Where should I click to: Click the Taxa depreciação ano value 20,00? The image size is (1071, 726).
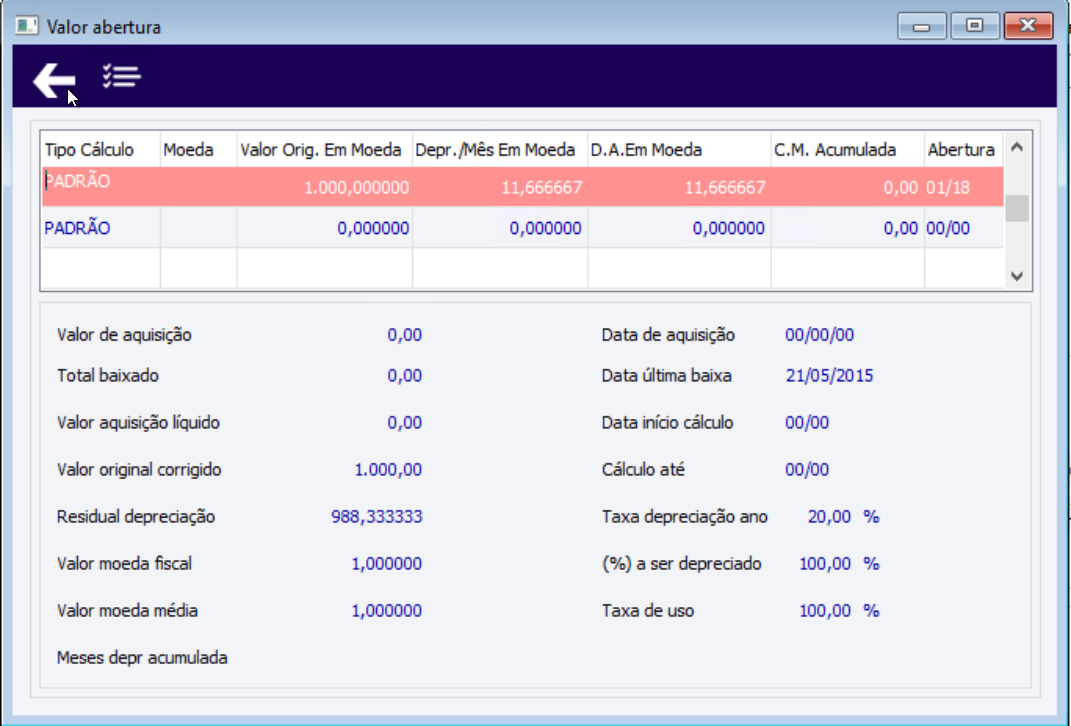pyautogui.click(x=829, y=516)
